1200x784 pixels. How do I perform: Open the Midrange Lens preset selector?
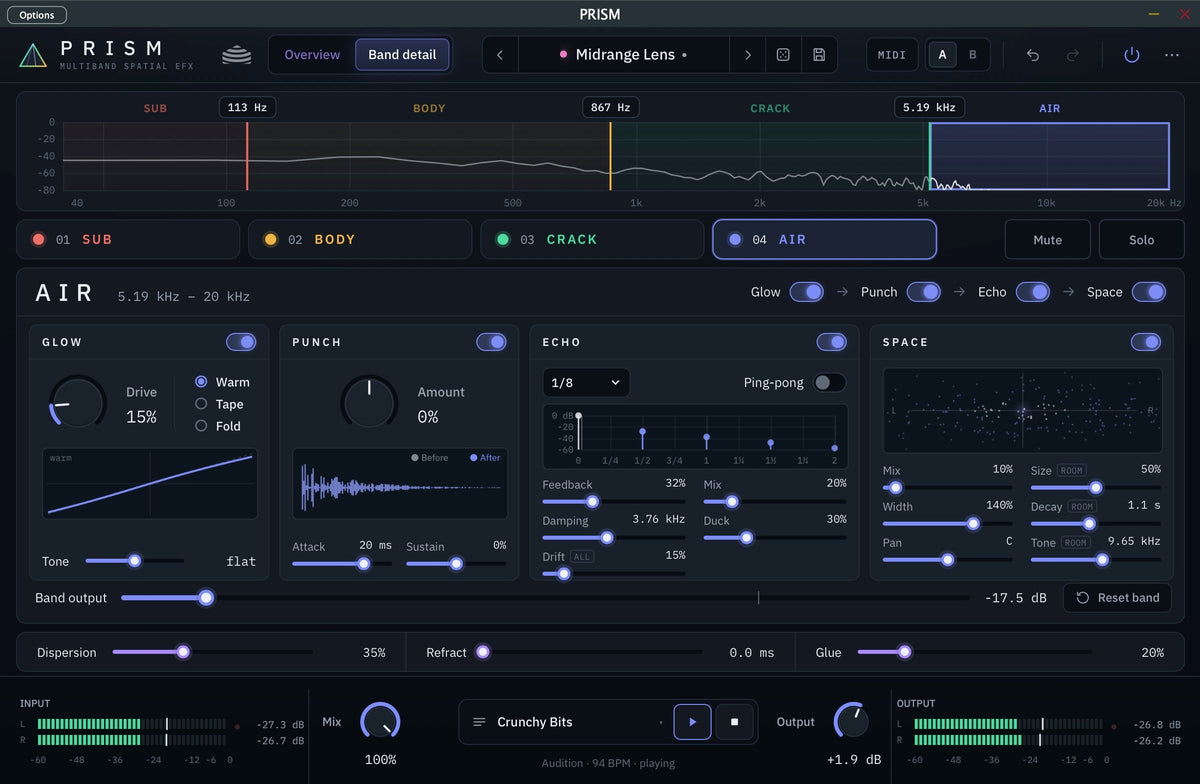[x=623, y=55]
